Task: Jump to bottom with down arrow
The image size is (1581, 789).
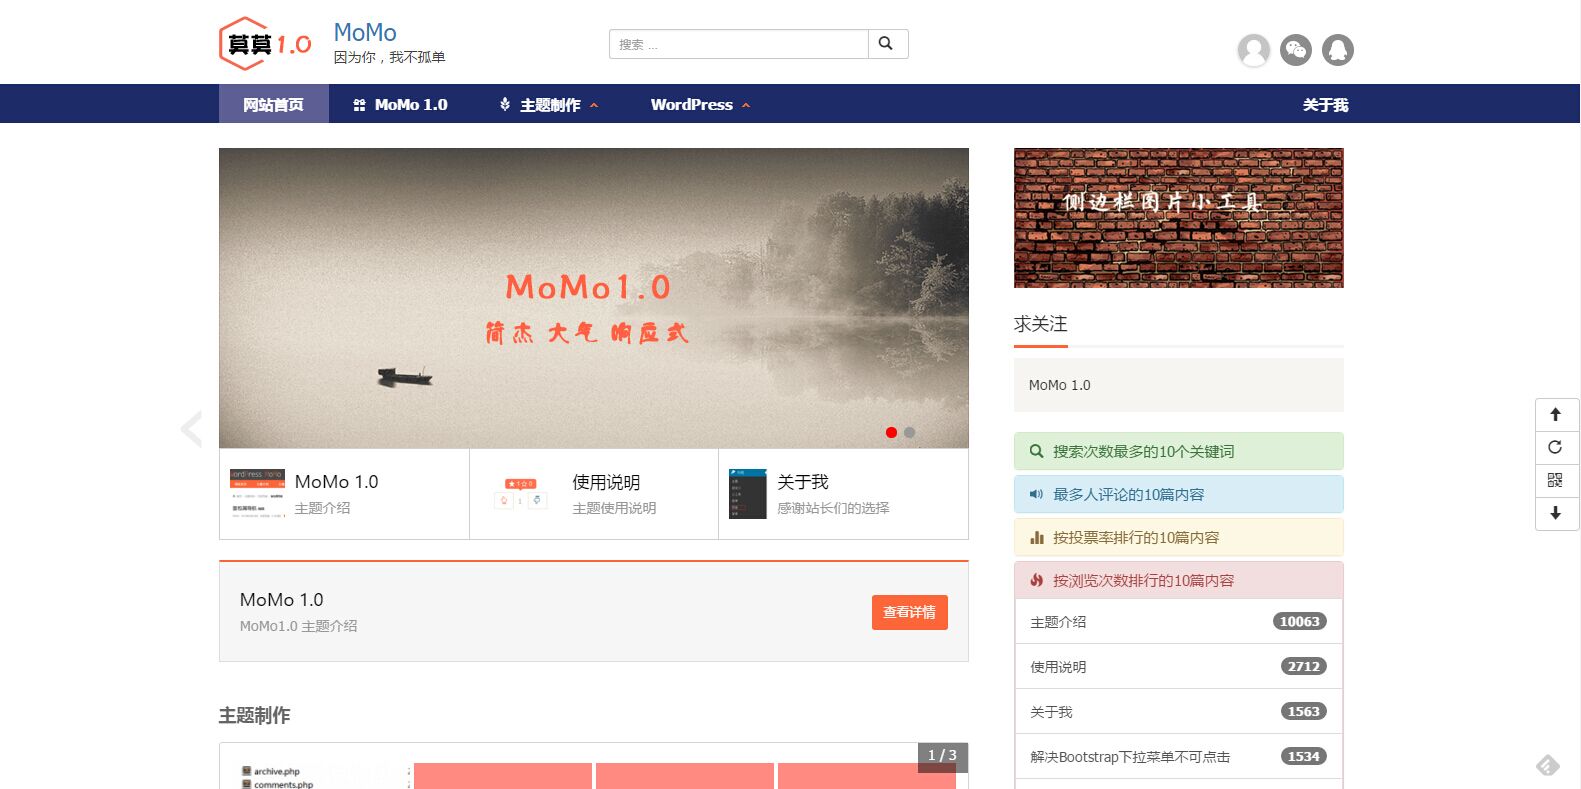Action: coord(1555,513)
